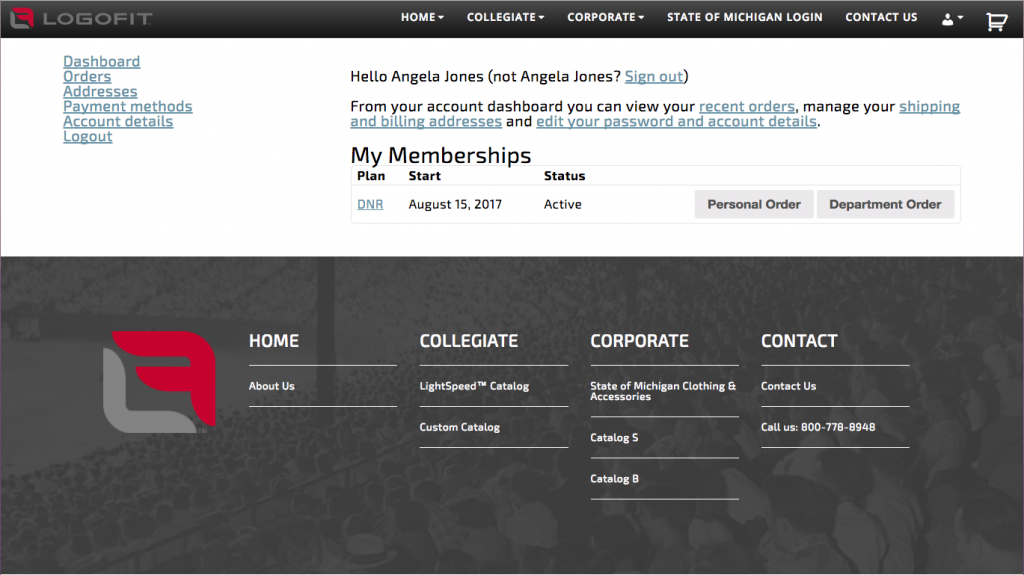Screen dimensions: 1024x575
Task: Open the DNR membership plan link
Action: (x=370, y=204)
